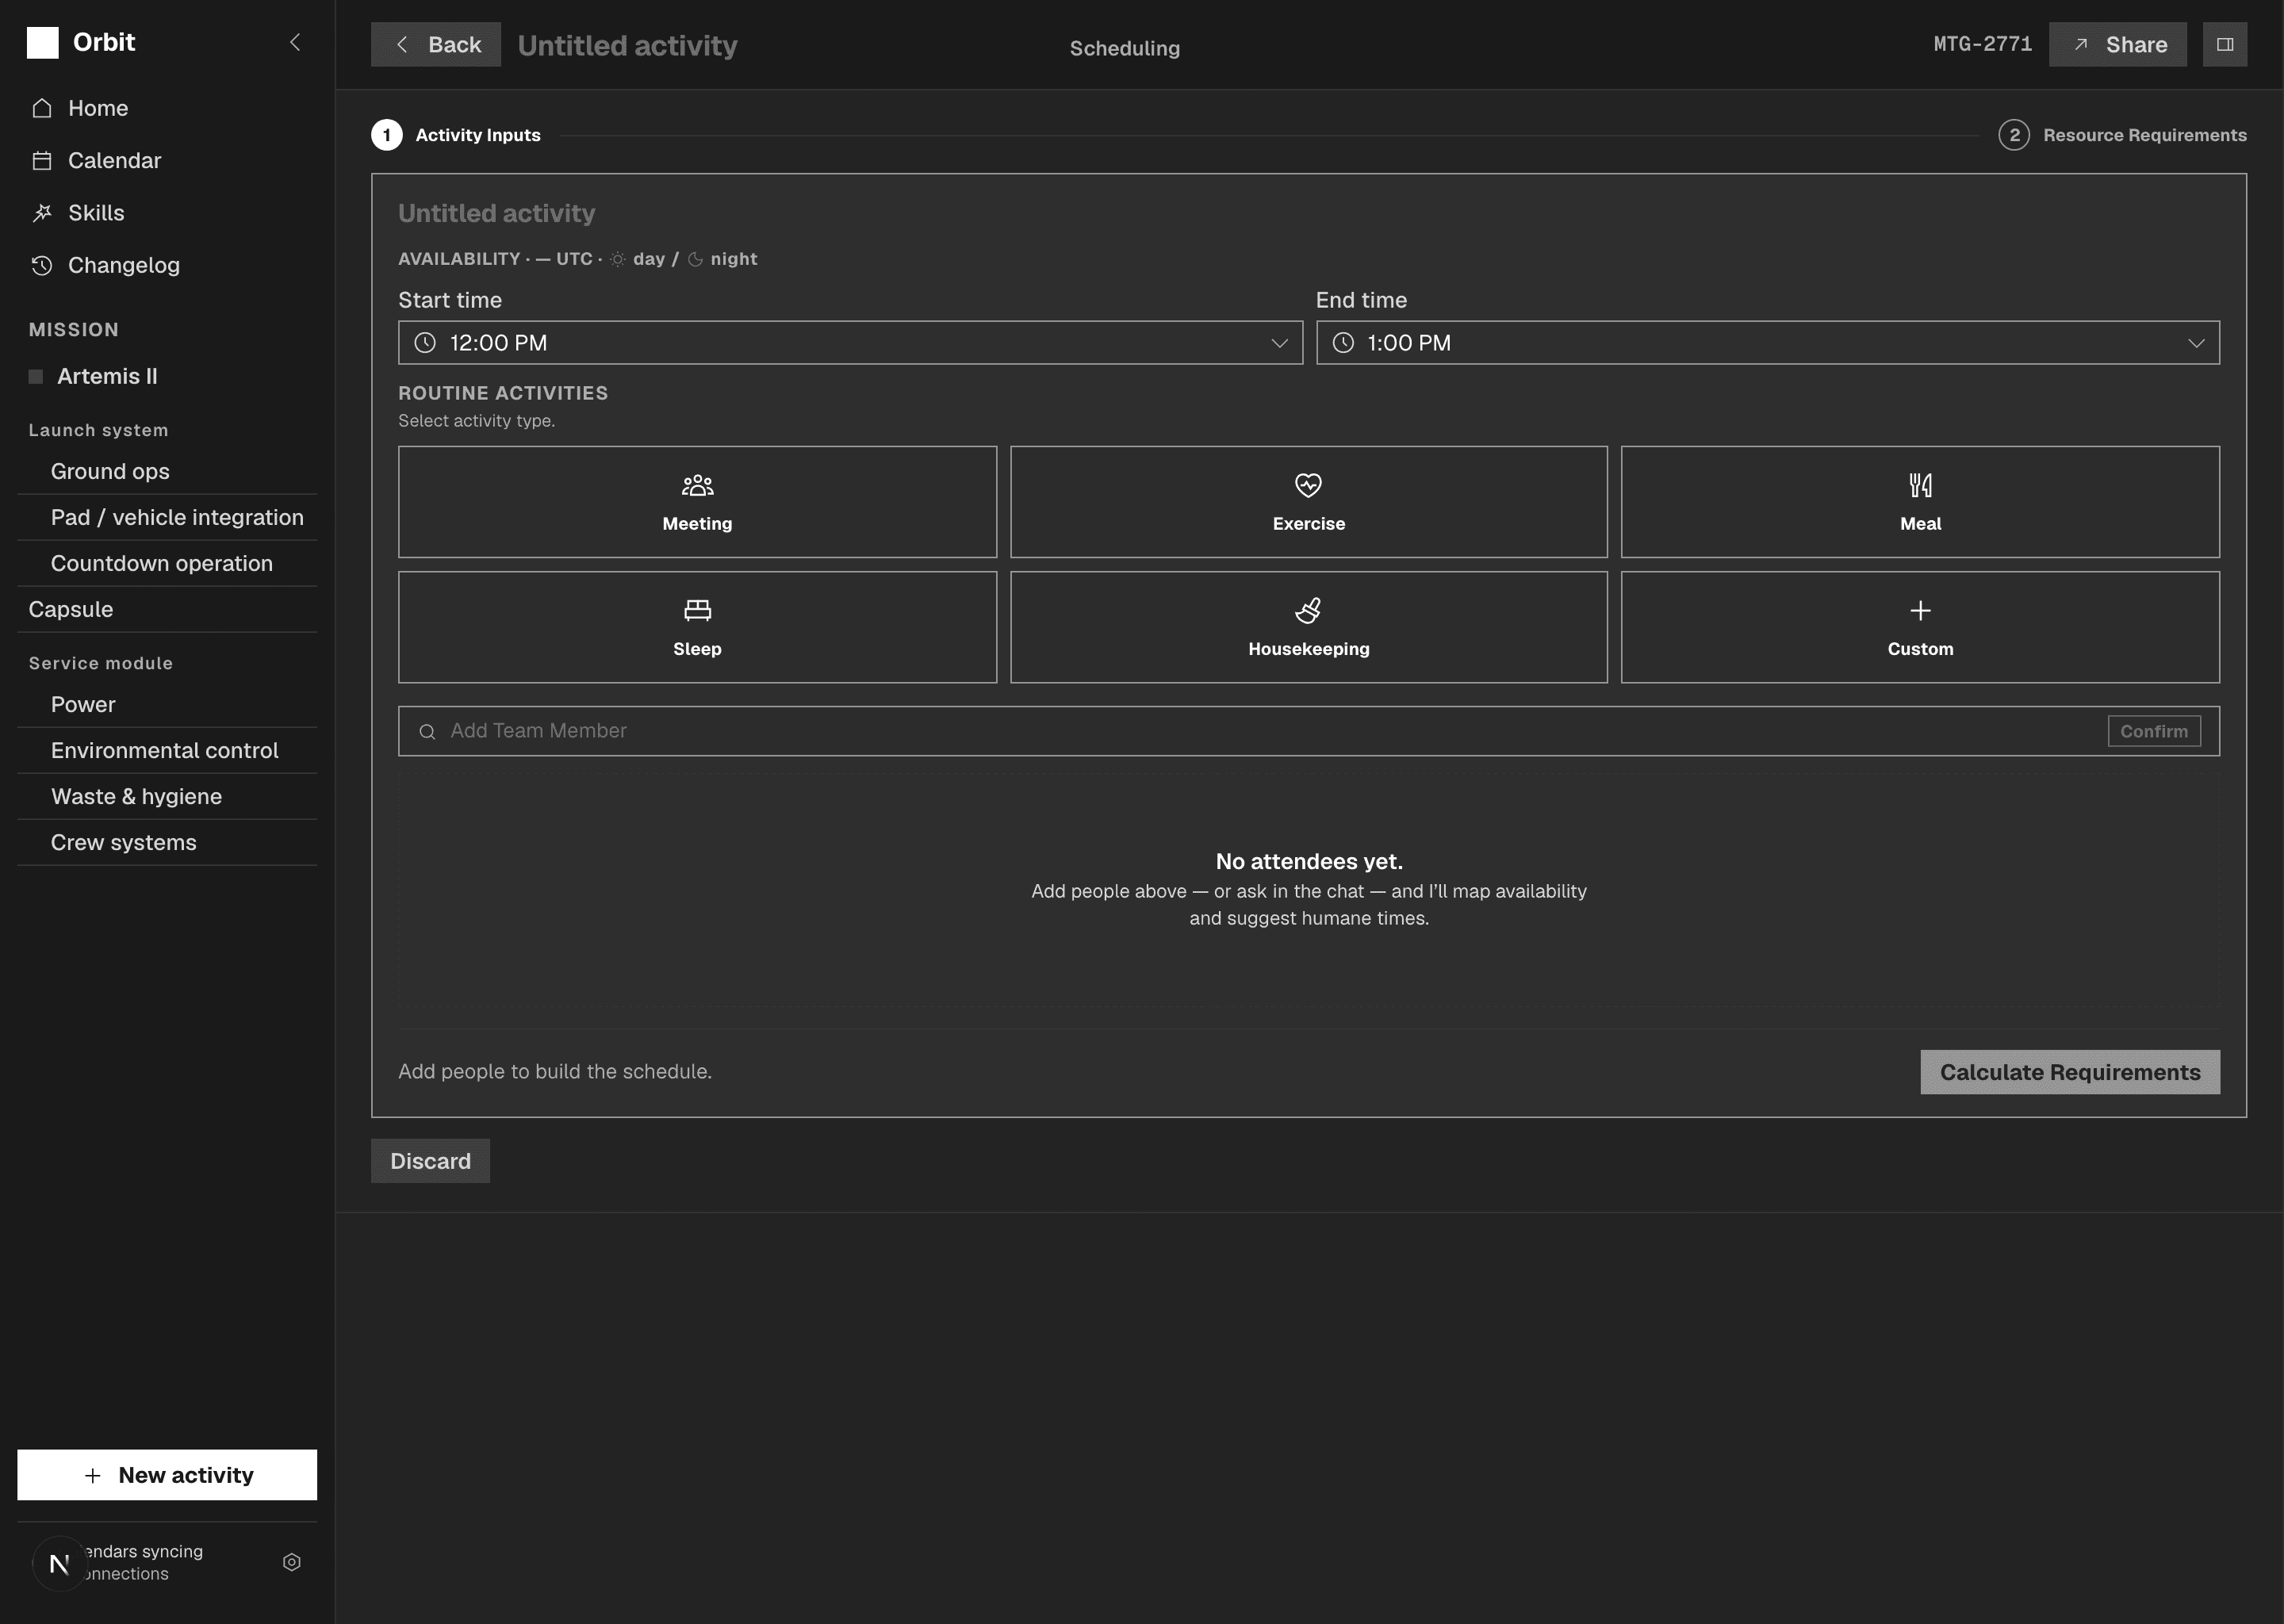Open Skills from the sidebar
This screenshot has width=2284, height=1624.
167,213
